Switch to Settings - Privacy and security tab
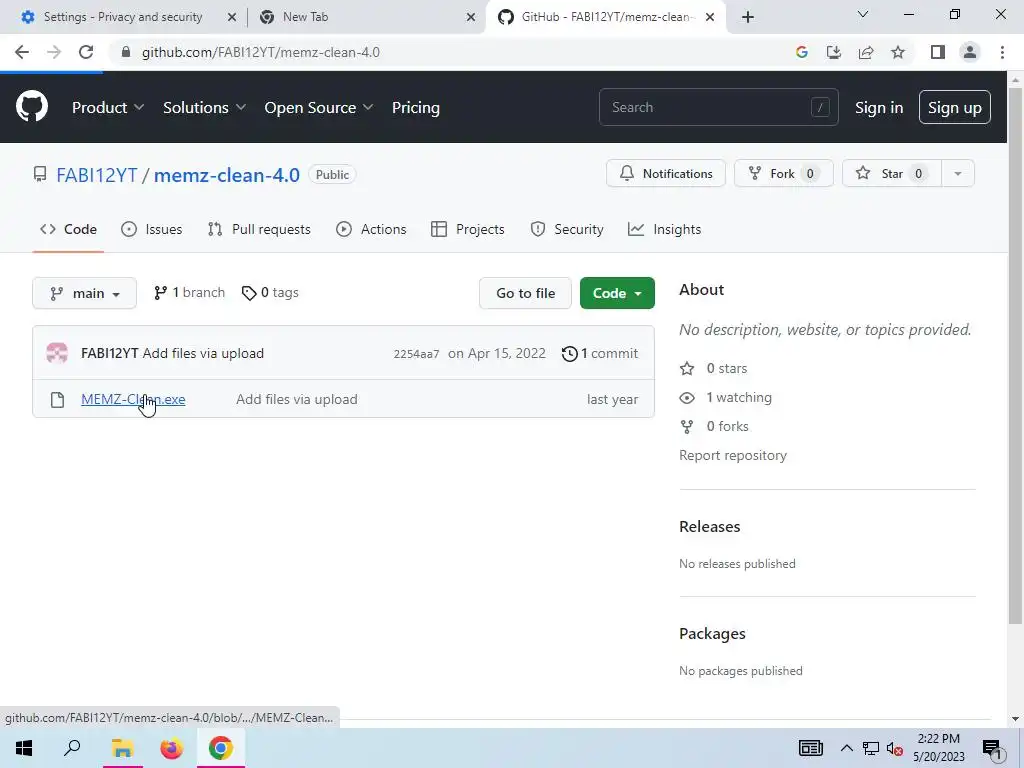 123,17
